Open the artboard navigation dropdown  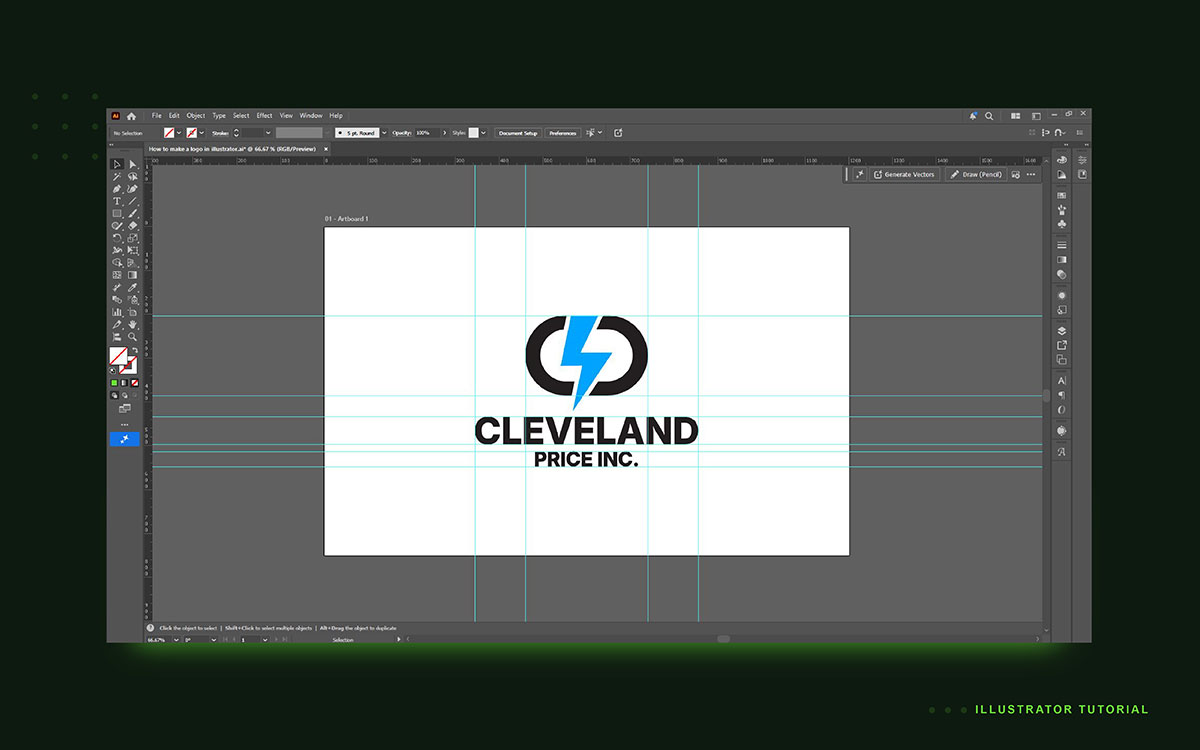pyautogui.click(x=265, y=639)
